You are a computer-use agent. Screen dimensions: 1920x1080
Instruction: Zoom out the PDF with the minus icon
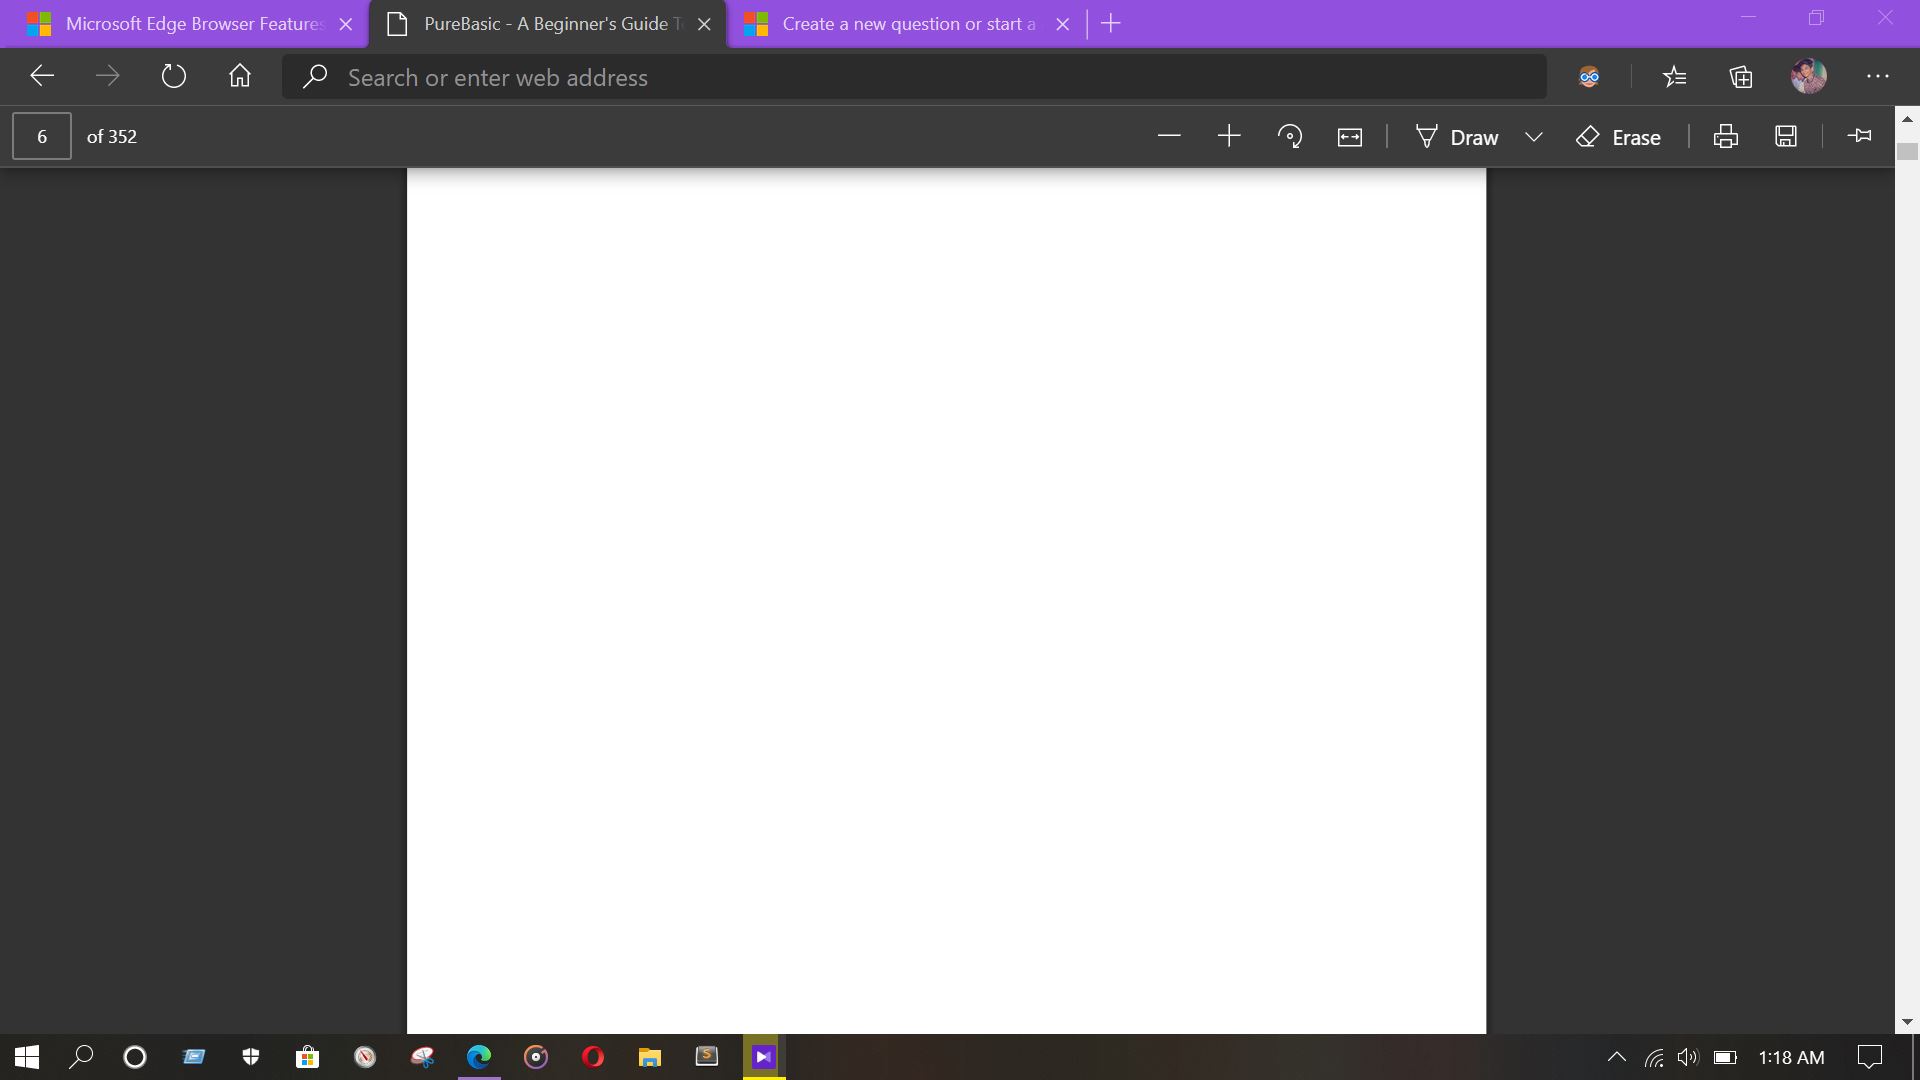coord(1169,136)
